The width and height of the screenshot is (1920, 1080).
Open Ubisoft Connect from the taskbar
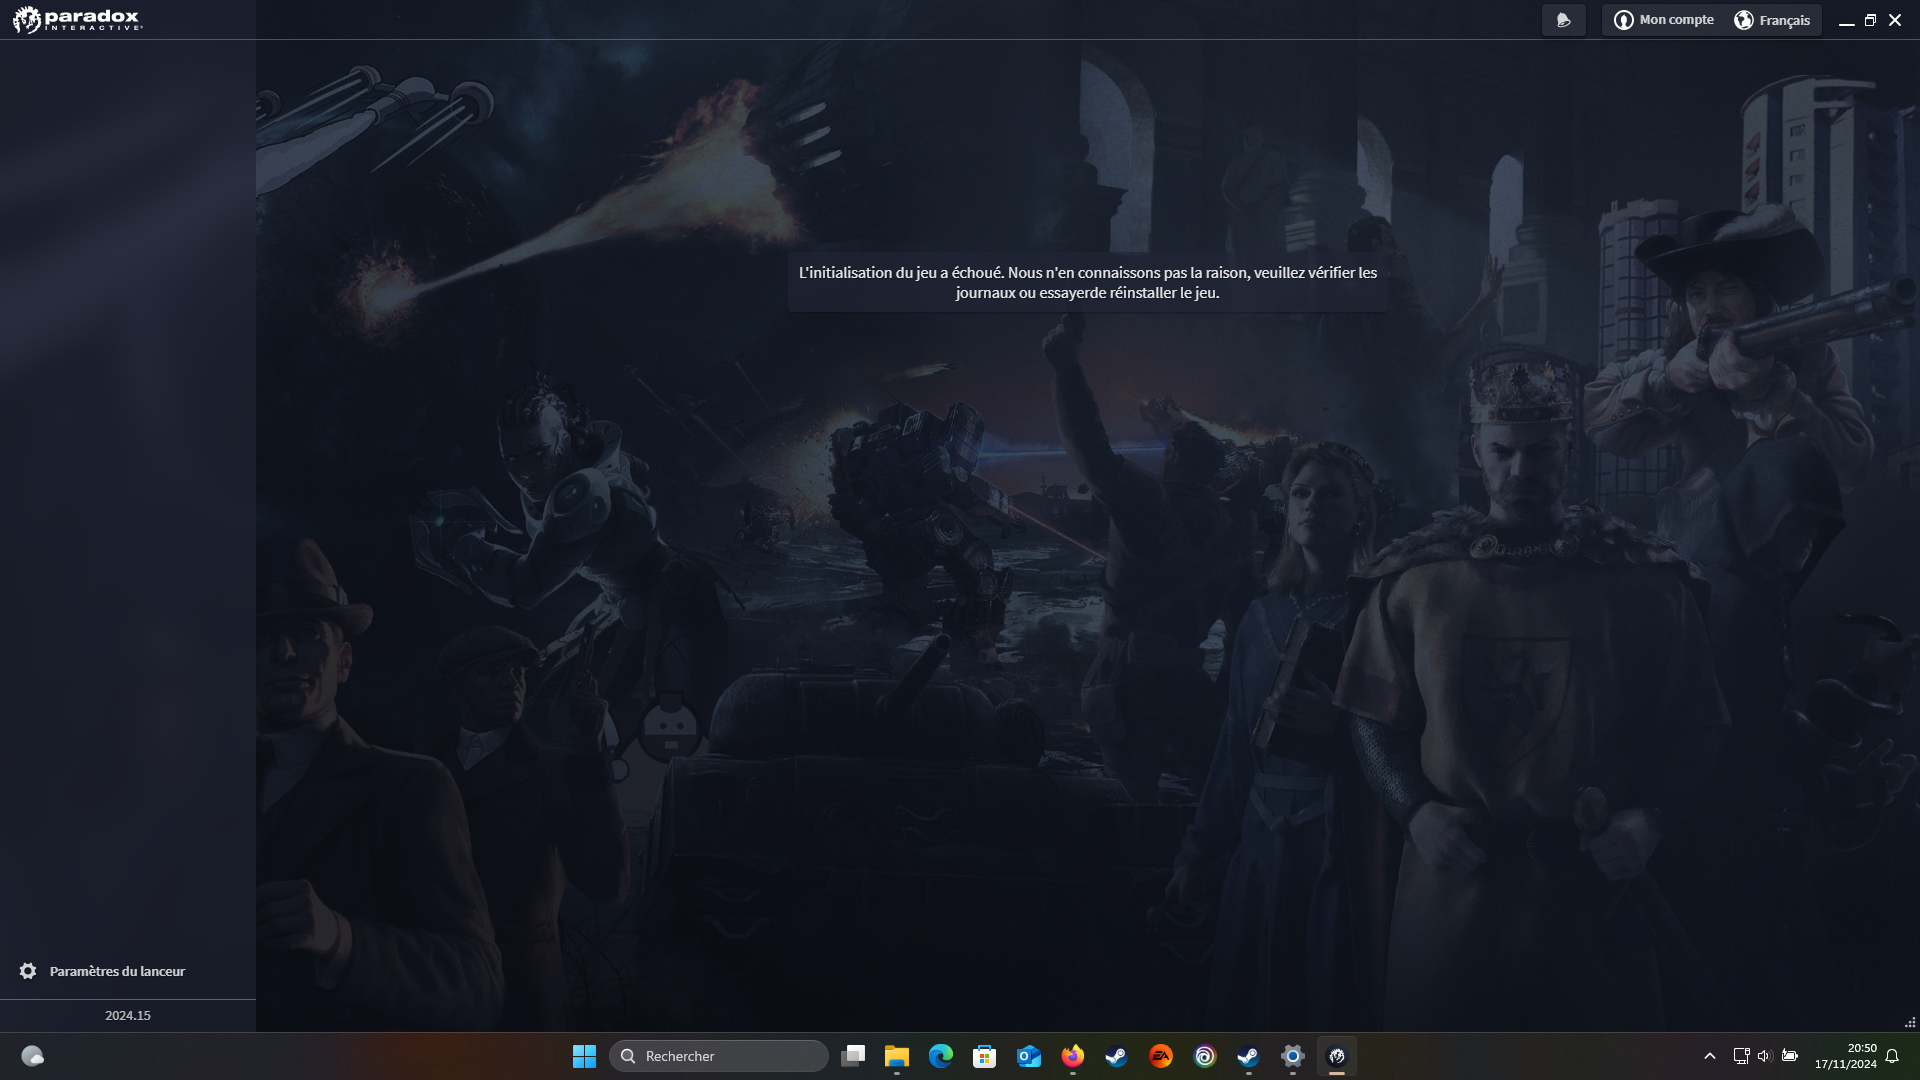[1205, 1056]
